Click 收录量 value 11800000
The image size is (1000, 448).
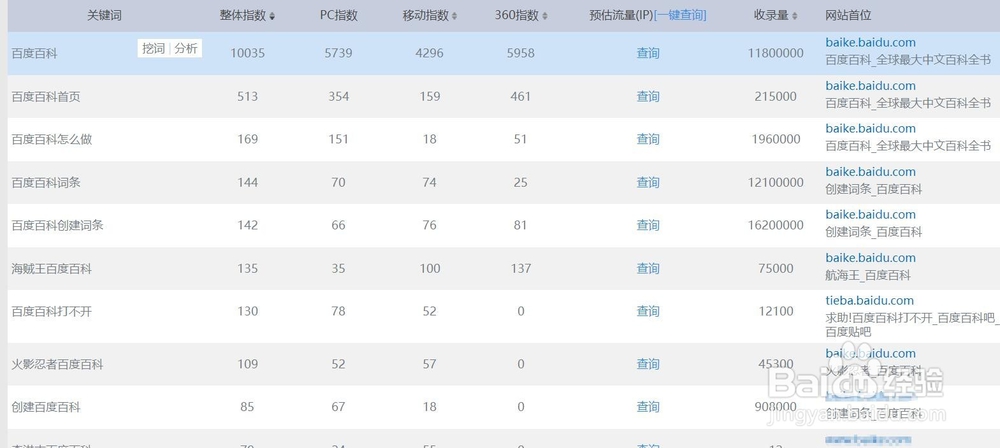(x=776, y=54)
